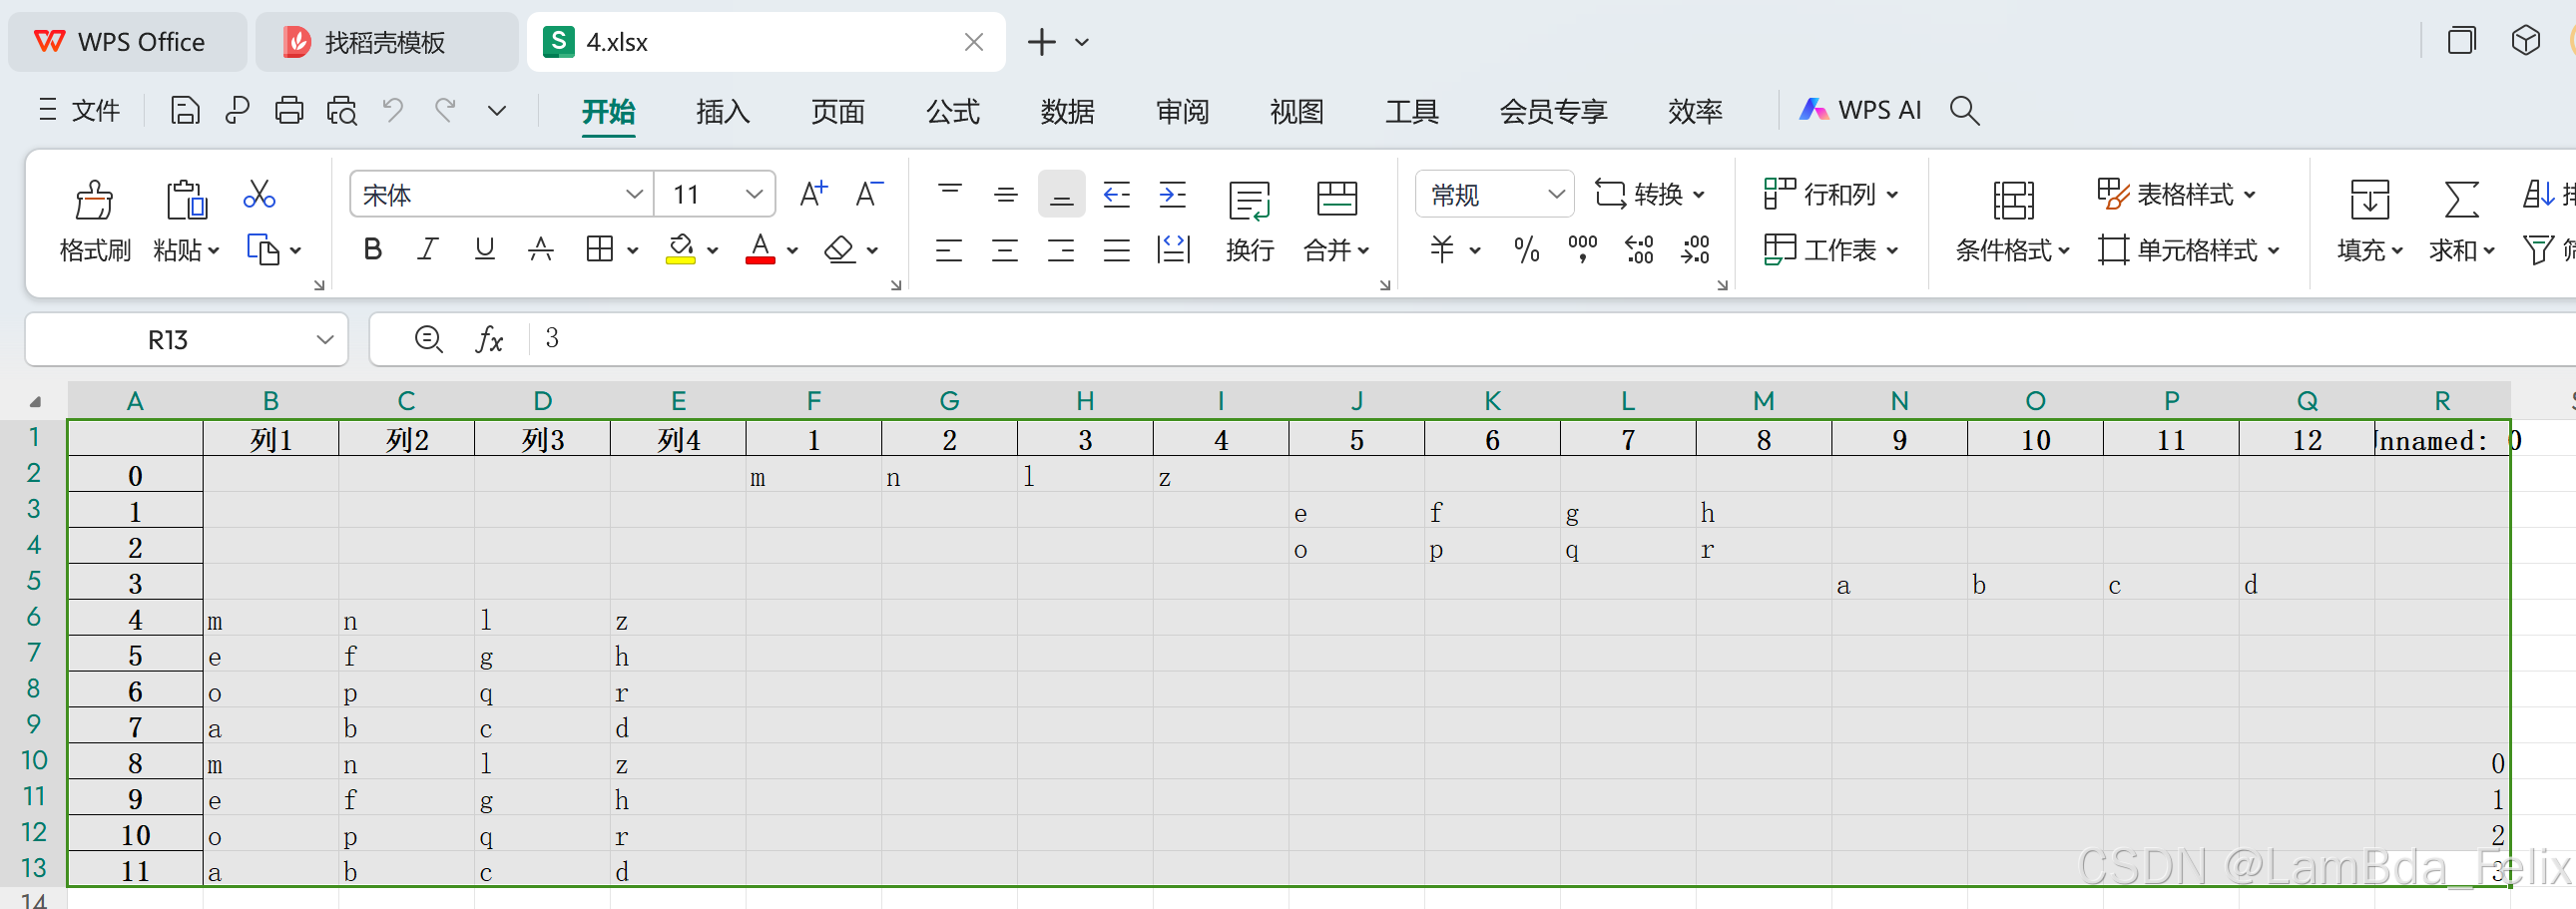Open Cell Style (单元格样式) menu

click(2190, 250)
